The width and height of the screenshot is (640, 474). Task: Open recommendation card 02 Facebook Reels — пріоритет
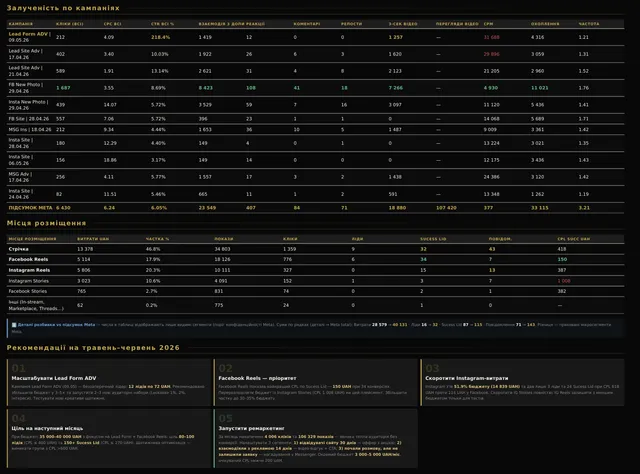[316, 383]
